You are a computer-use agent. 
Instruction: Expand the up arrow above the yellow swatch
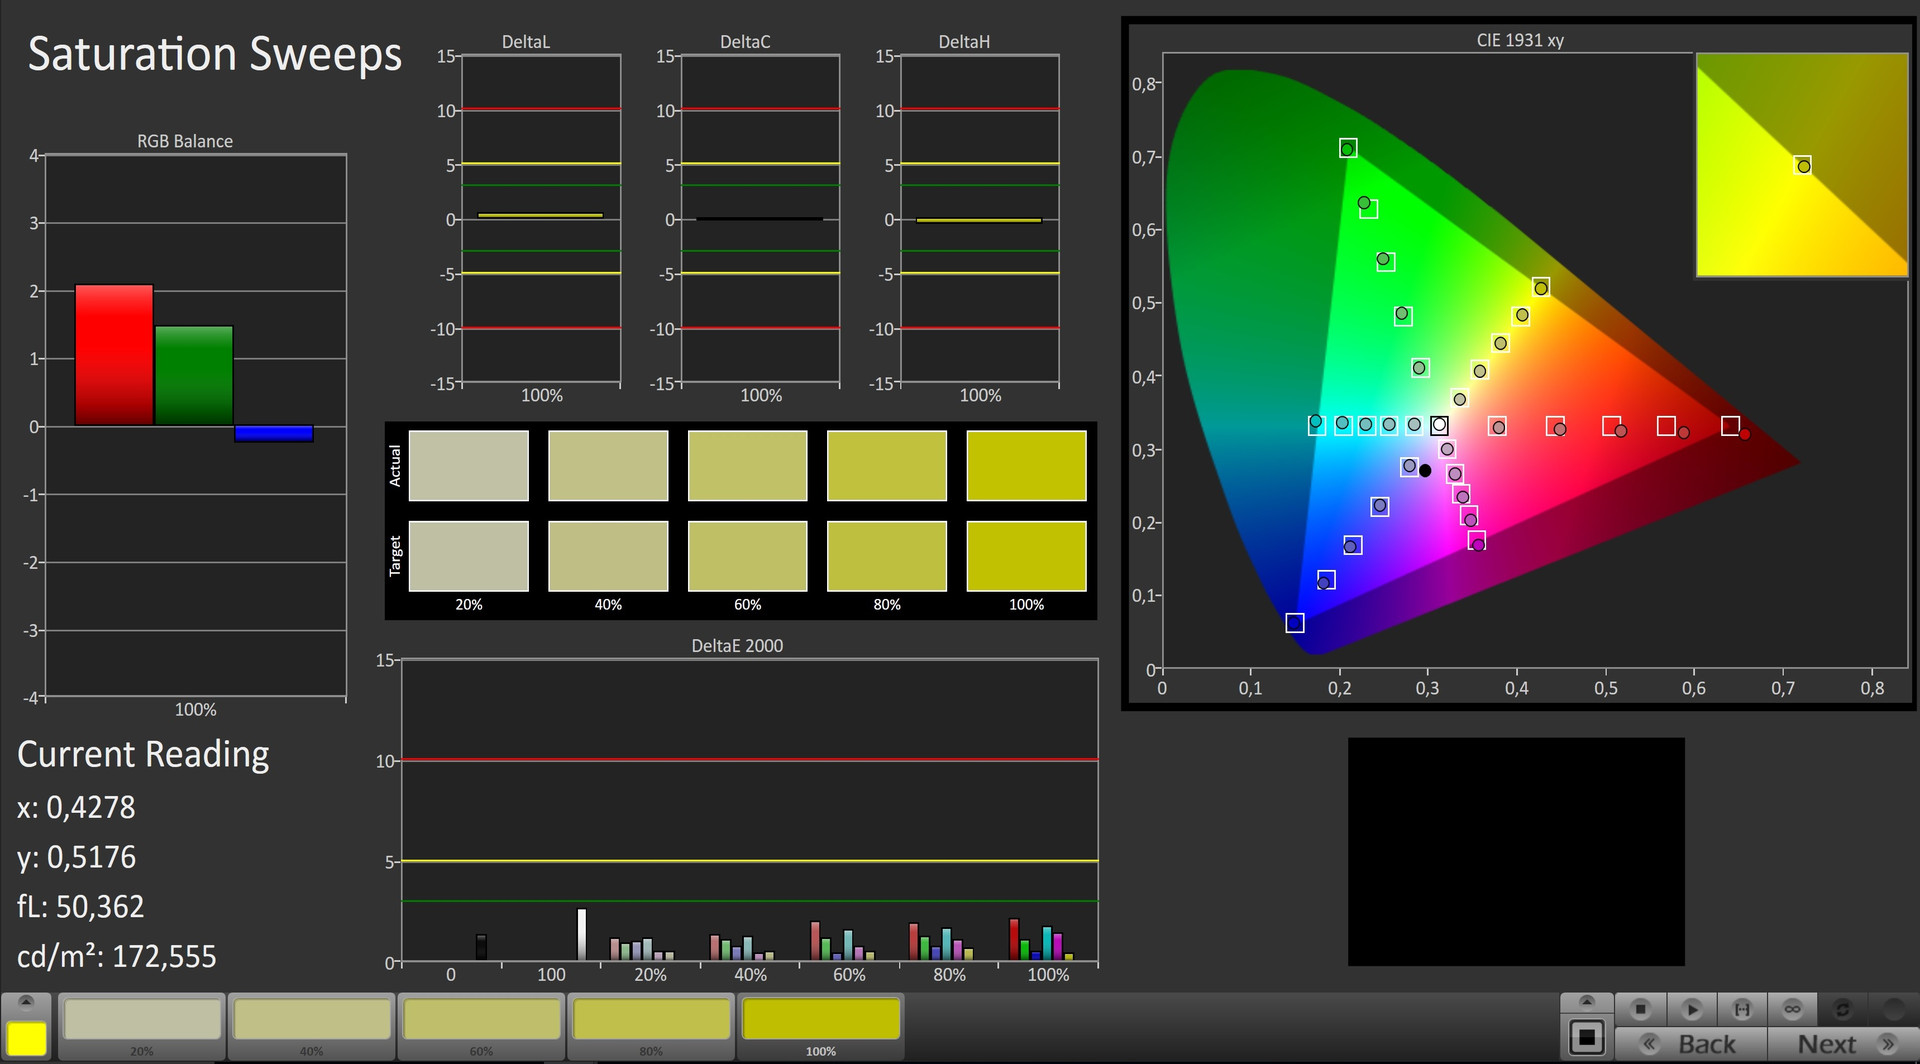(x=27, y=1003)
